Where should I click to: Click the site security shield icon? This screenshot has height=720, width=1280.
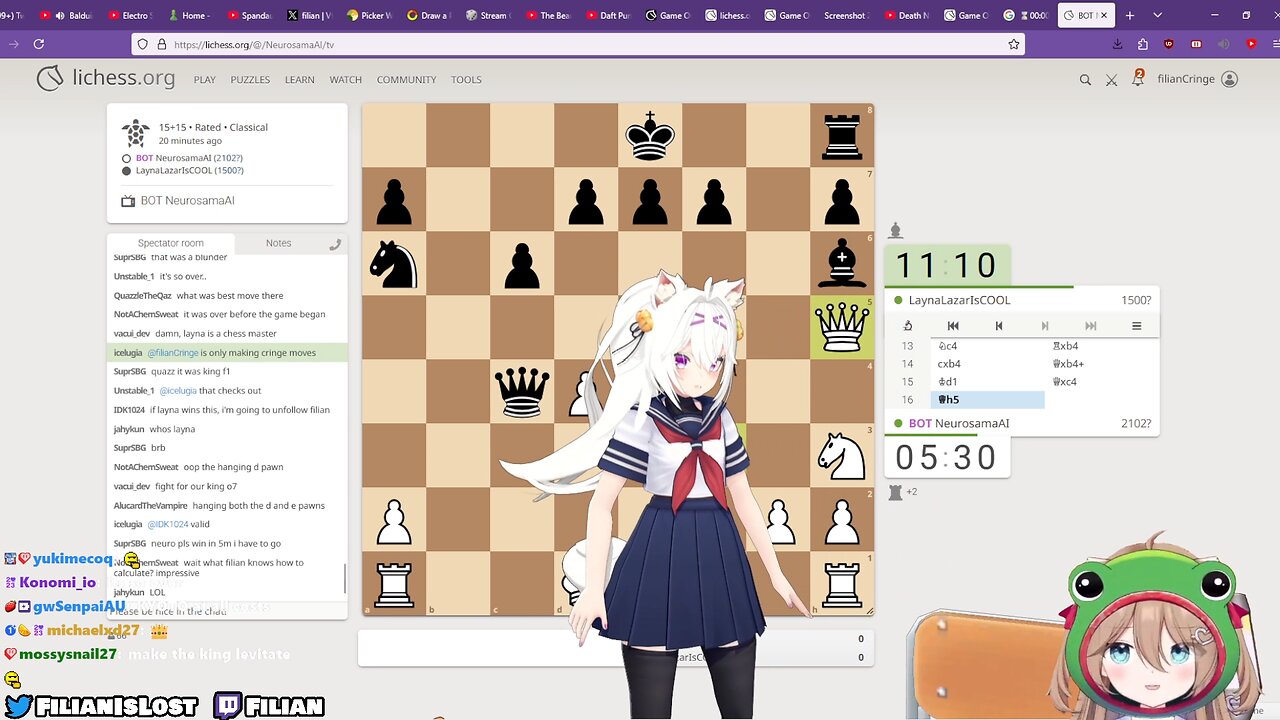coord(143,44)
